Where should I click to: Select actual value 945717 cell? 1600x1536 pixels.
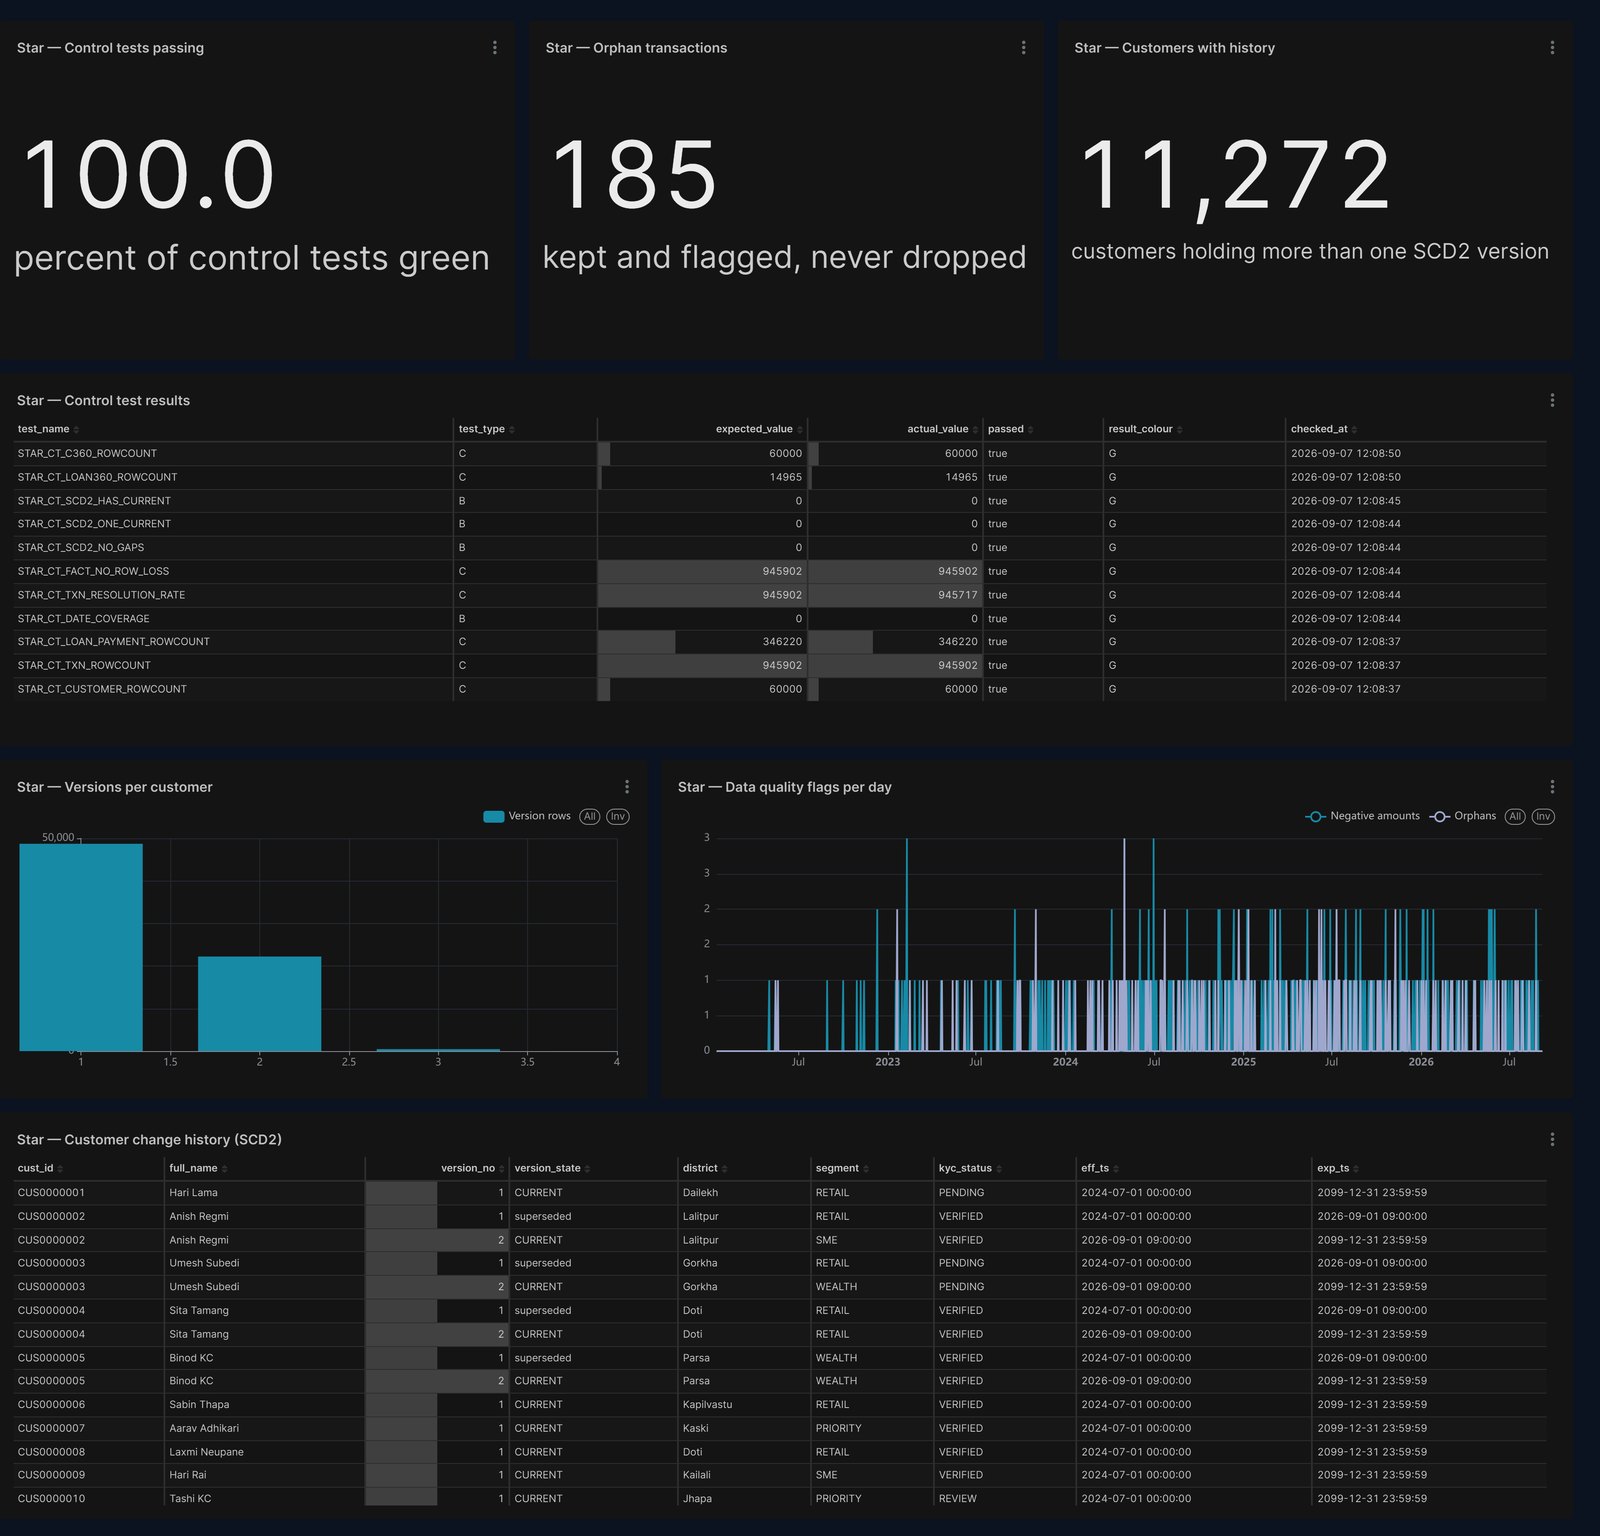pos(895,595)
